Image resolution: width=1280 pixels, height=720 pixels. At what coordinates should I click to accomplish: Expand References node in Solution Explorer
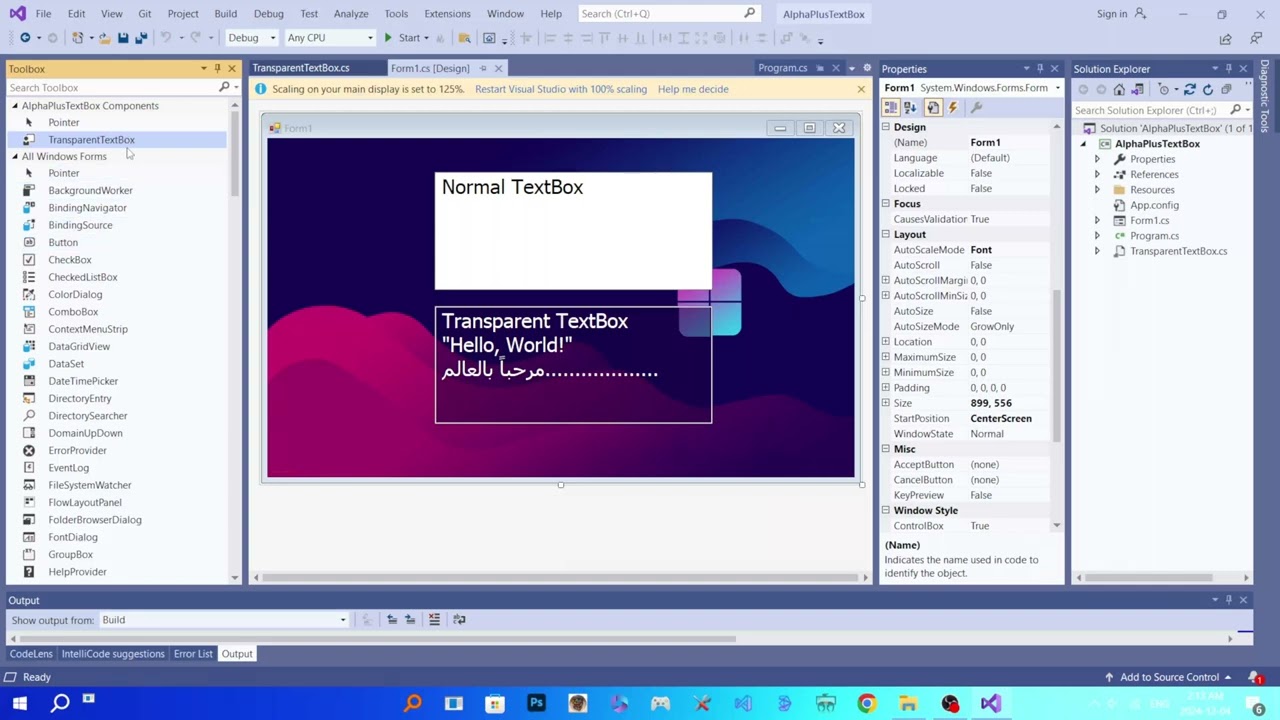coord(1097,175)
